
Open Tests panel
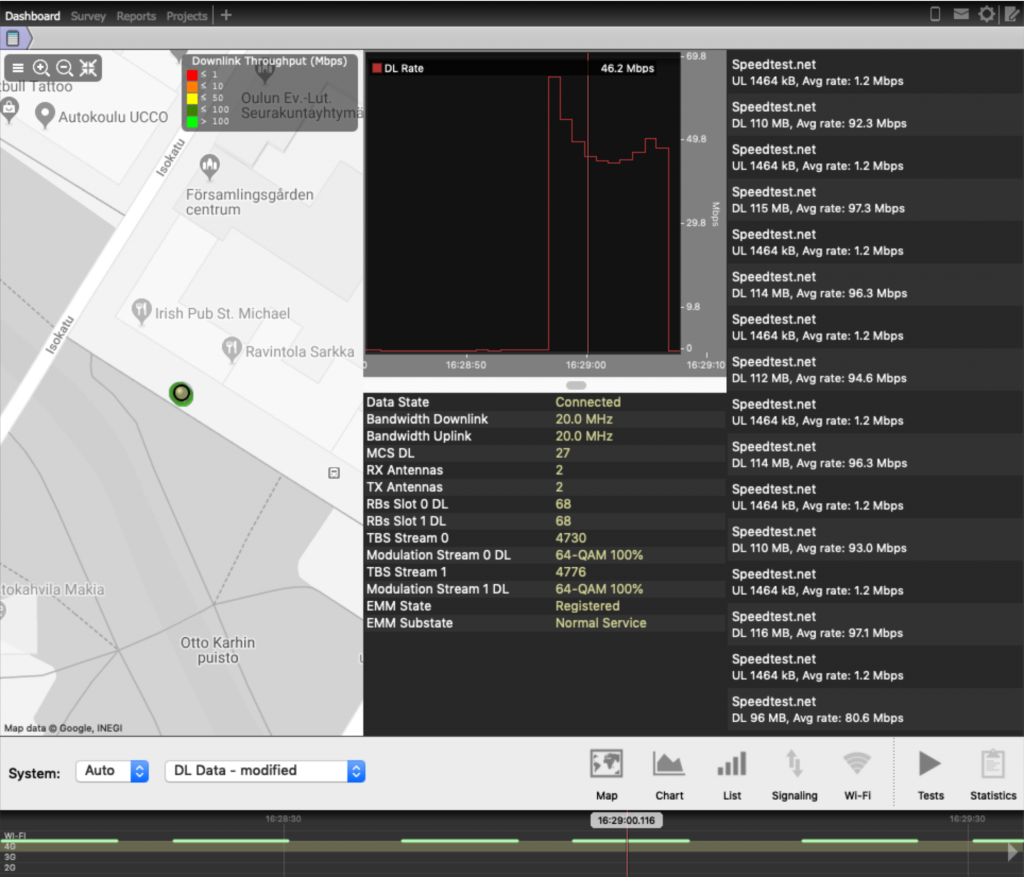pyautogui.click(x=930, y=775)
